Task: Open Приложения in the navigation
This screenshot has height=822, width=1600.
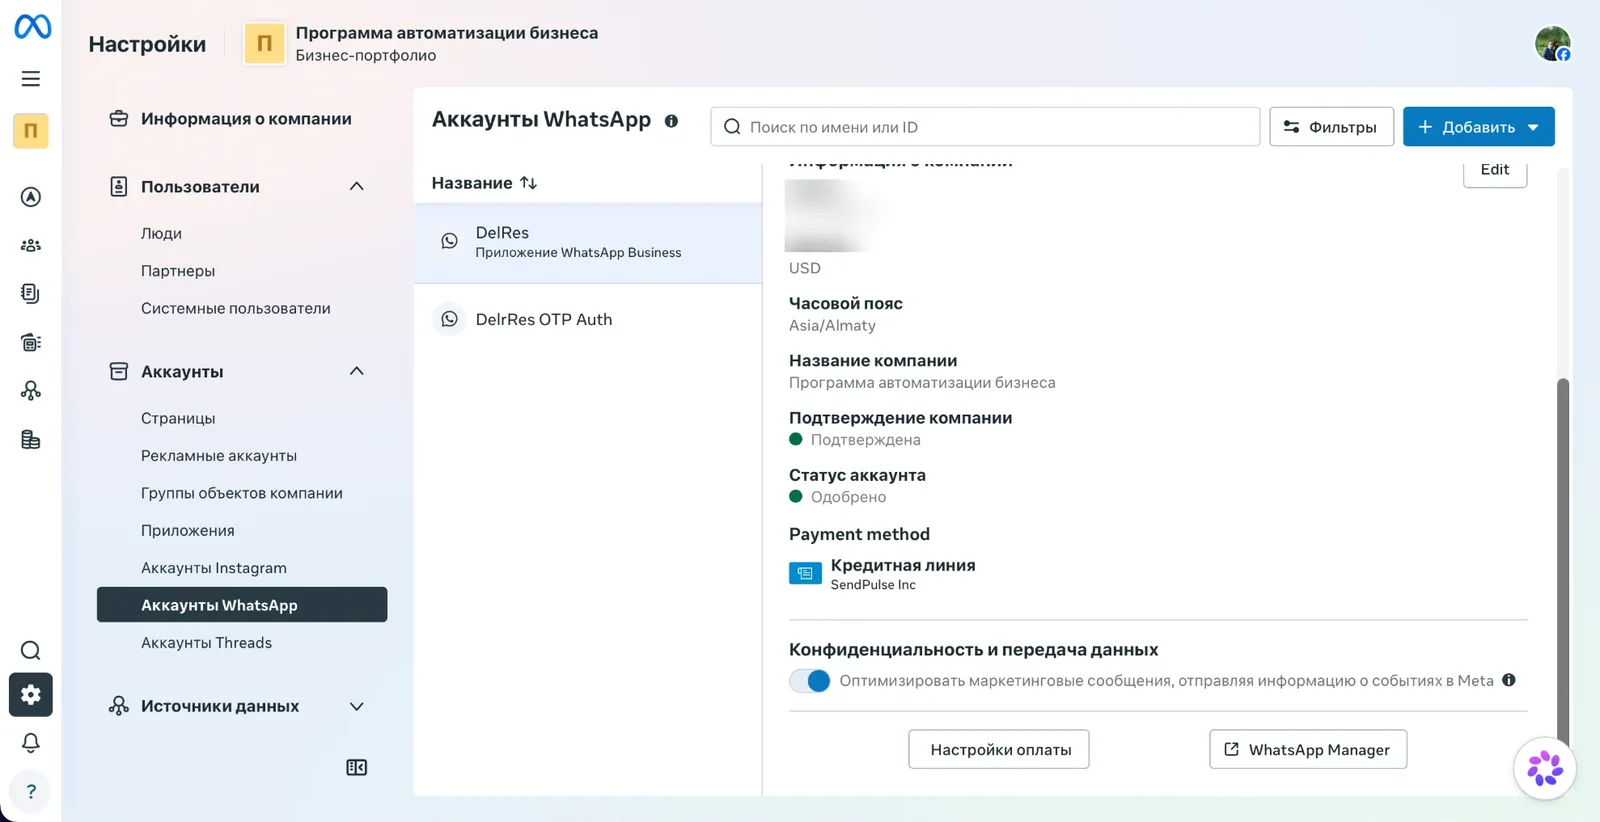Action: coord(188,530)
